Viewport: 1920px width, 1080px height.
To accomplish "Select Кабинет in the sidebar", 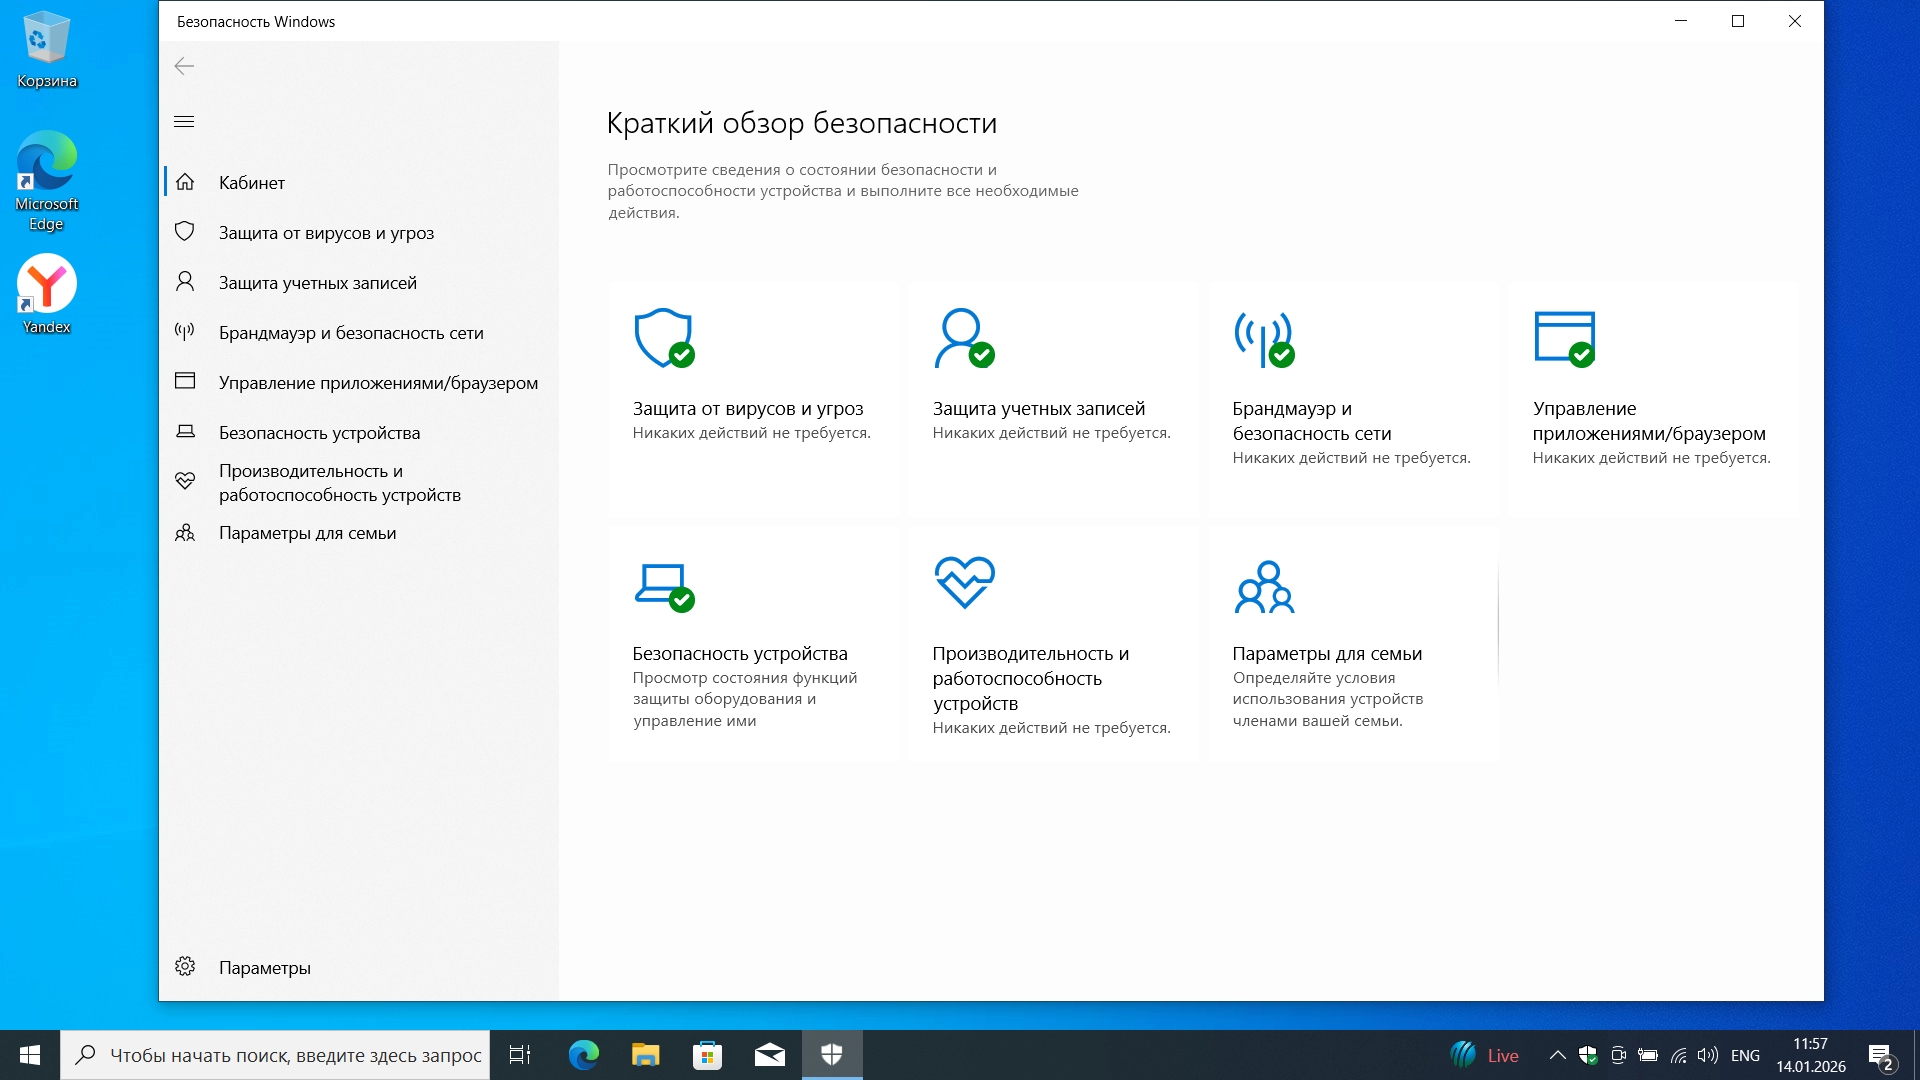I will pyautogui.click(x=252, y=183).
